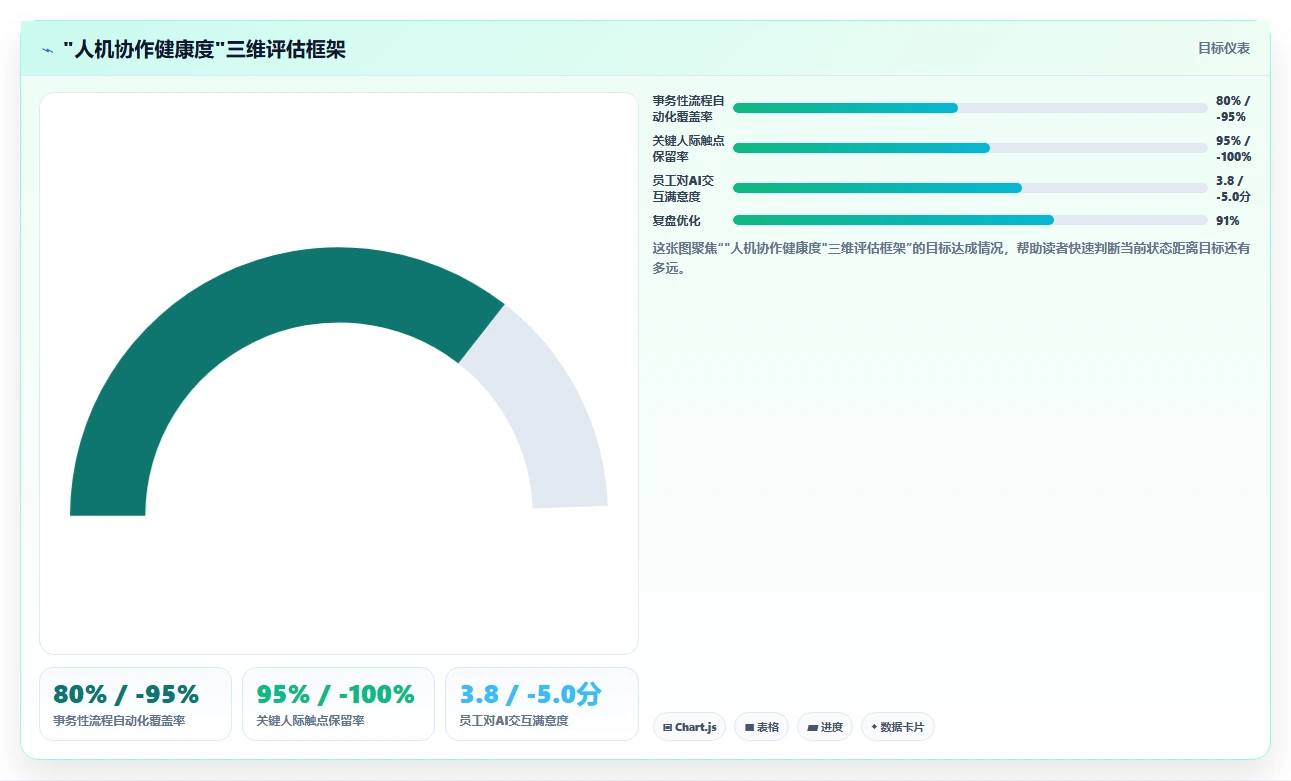The width and height of the screenshot is (1291, 781).
Task: Click the 事务性流程自动化覆盖率 progress label
Action: 689,109
